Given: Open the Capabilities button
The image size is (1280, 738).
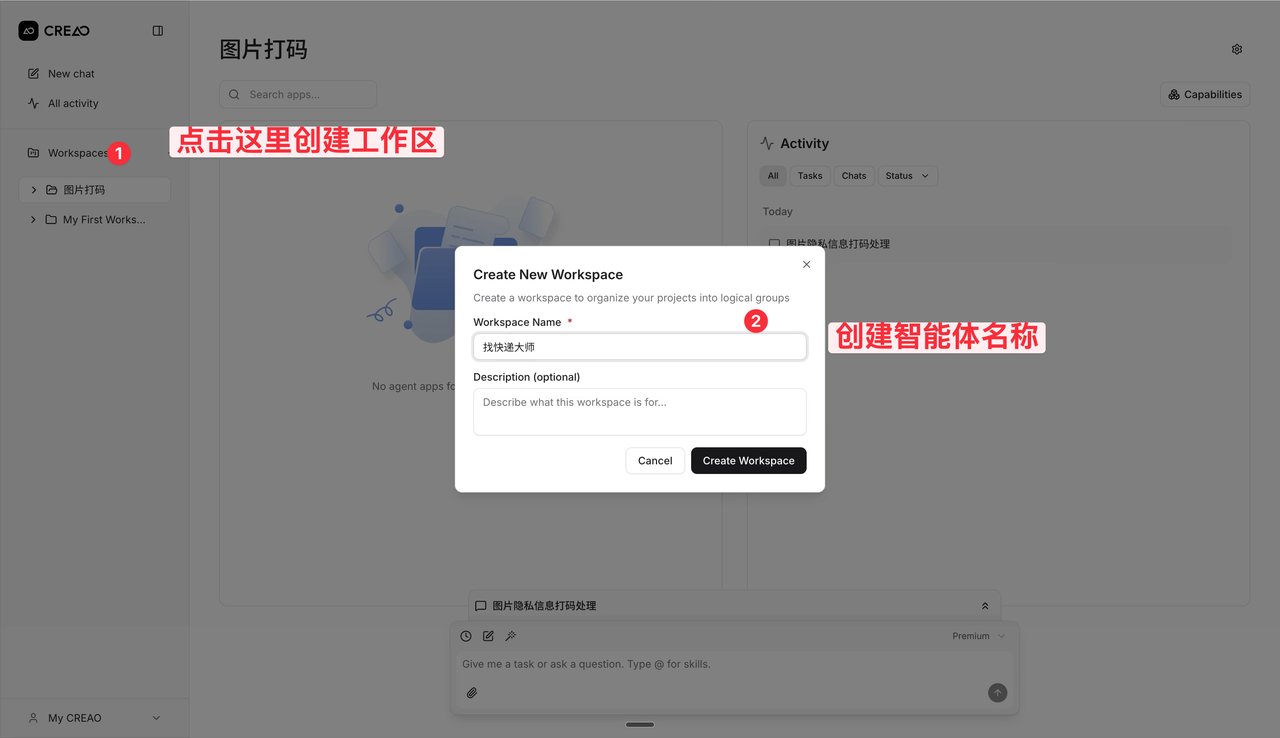Looking at the screenshot, I should point(1205,95).
